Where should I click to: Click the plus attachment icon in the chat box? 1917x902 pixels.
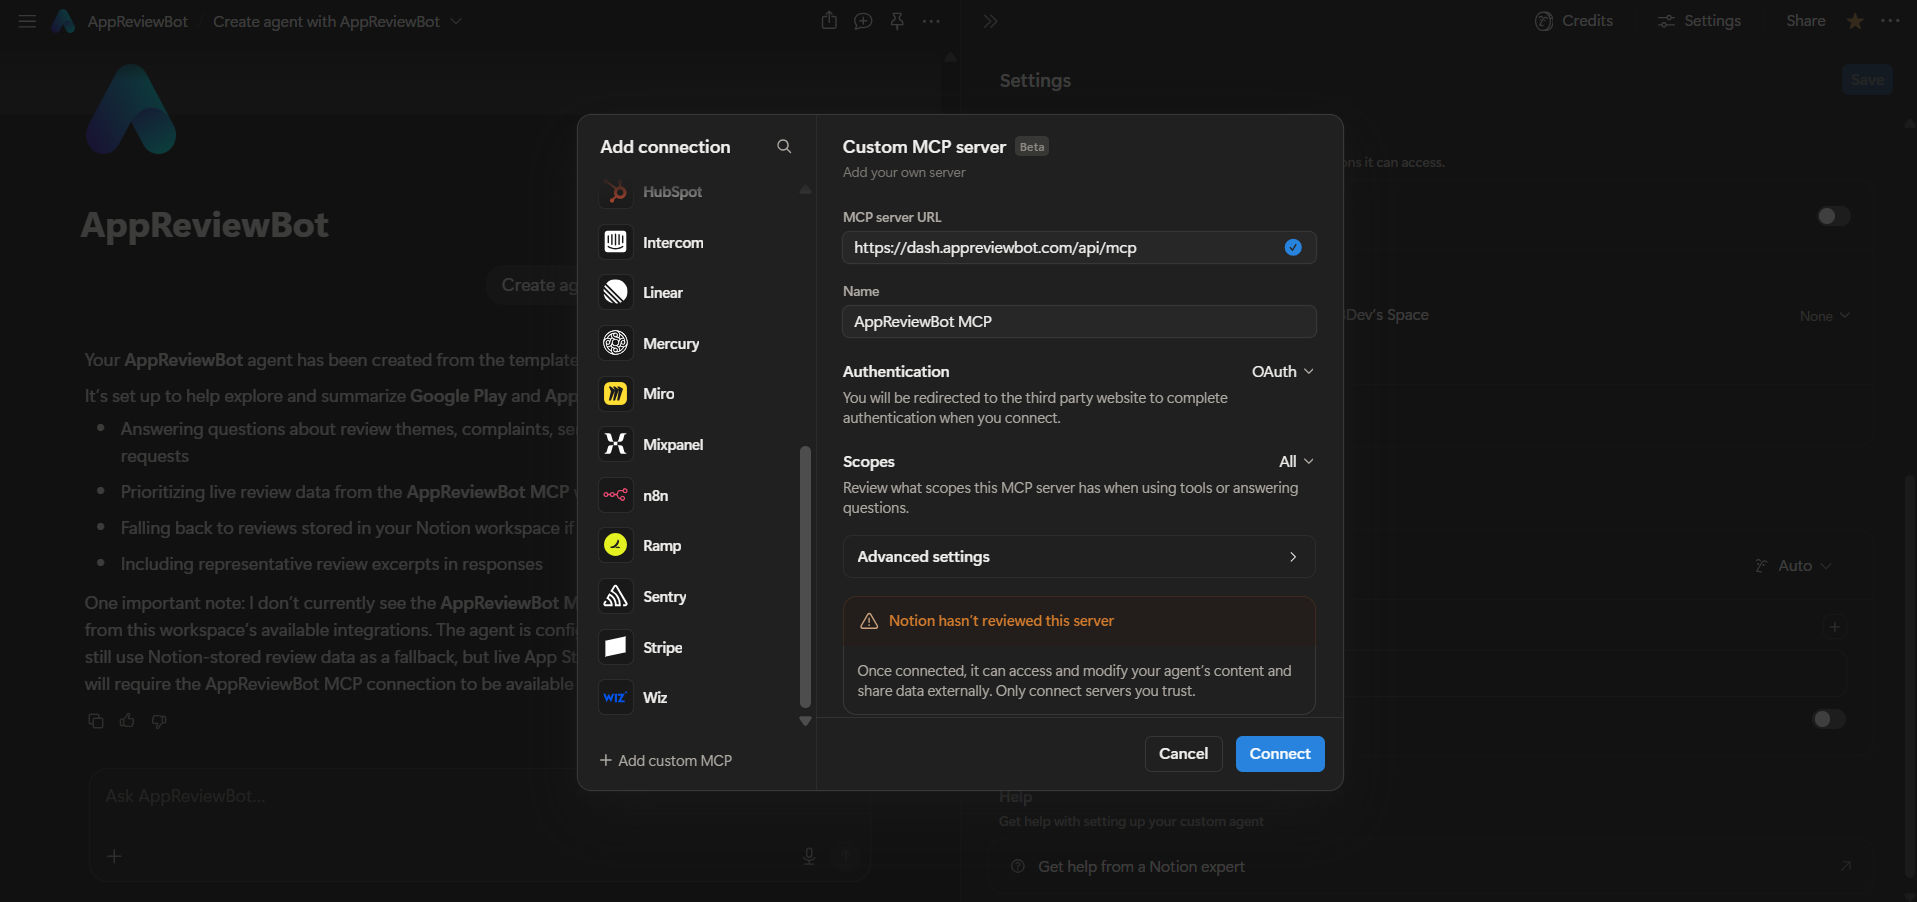[x=114, y=856]
